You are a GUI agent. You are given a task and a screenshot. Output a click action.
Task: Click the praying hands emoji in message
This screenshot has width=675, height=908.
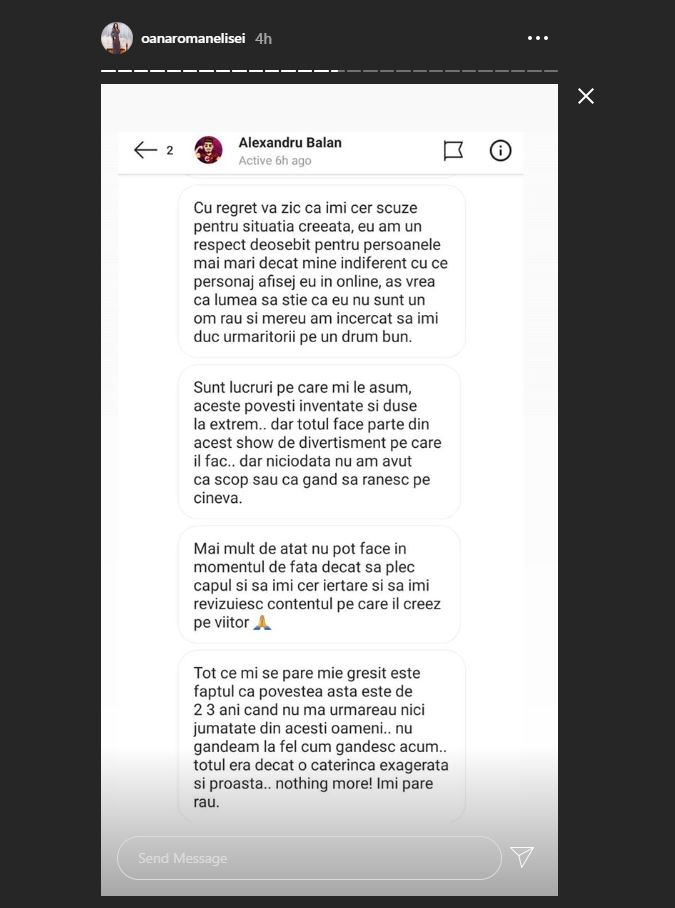pyautogui.click(x=262, y=622)
